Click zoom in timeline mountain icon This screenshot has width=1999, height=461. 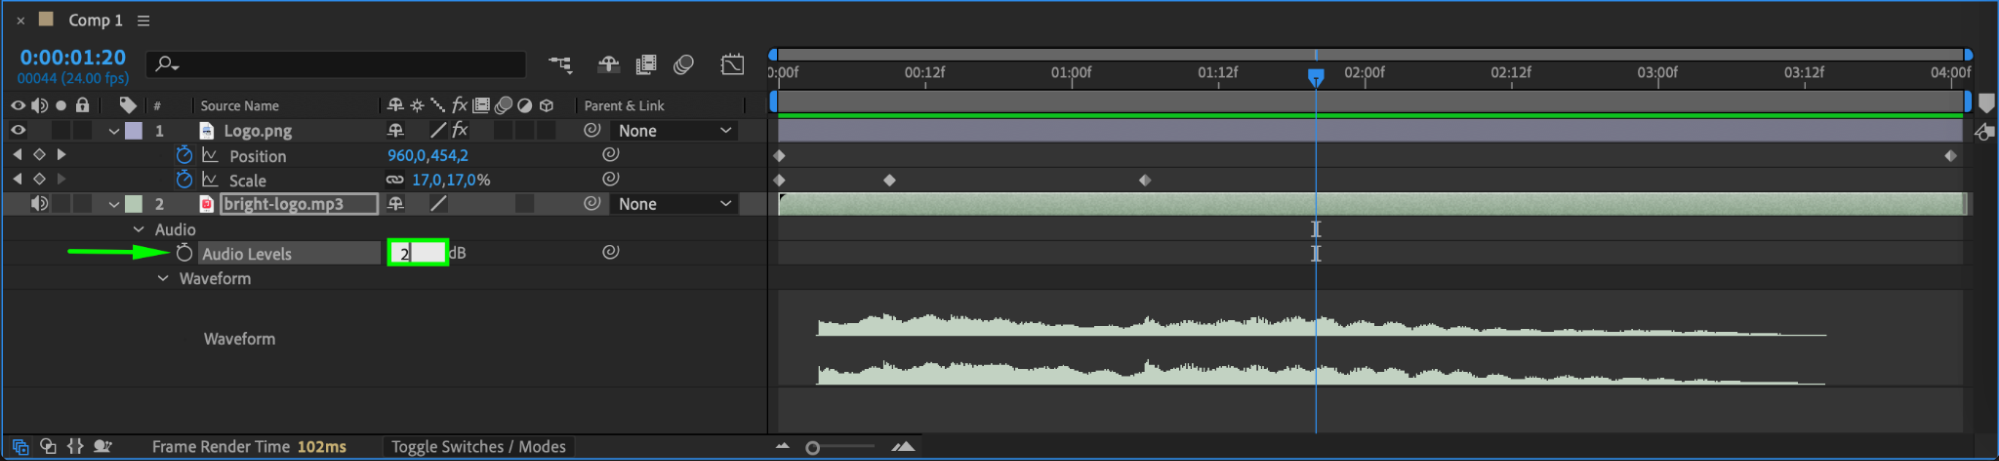pos(903,446)
